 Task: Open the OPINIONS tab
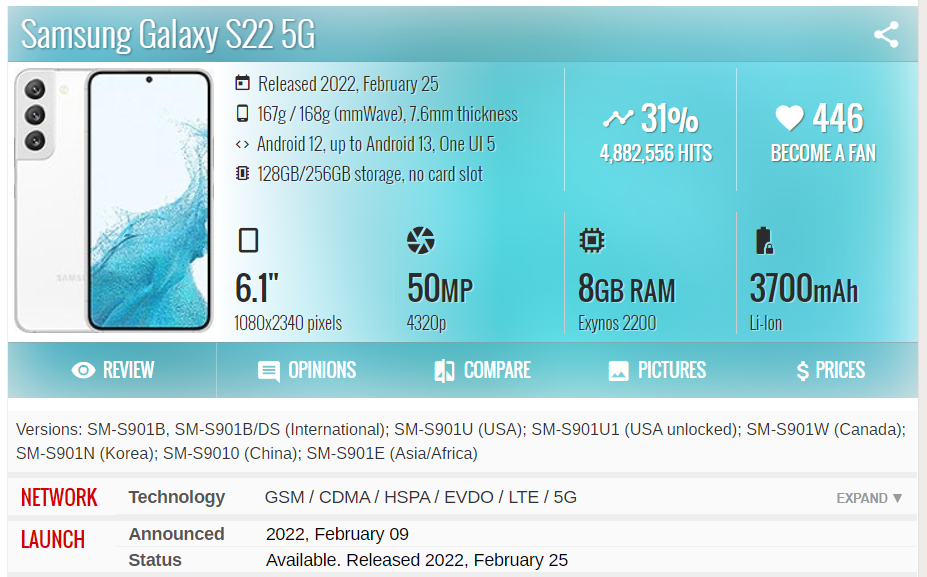pos(307,371)
